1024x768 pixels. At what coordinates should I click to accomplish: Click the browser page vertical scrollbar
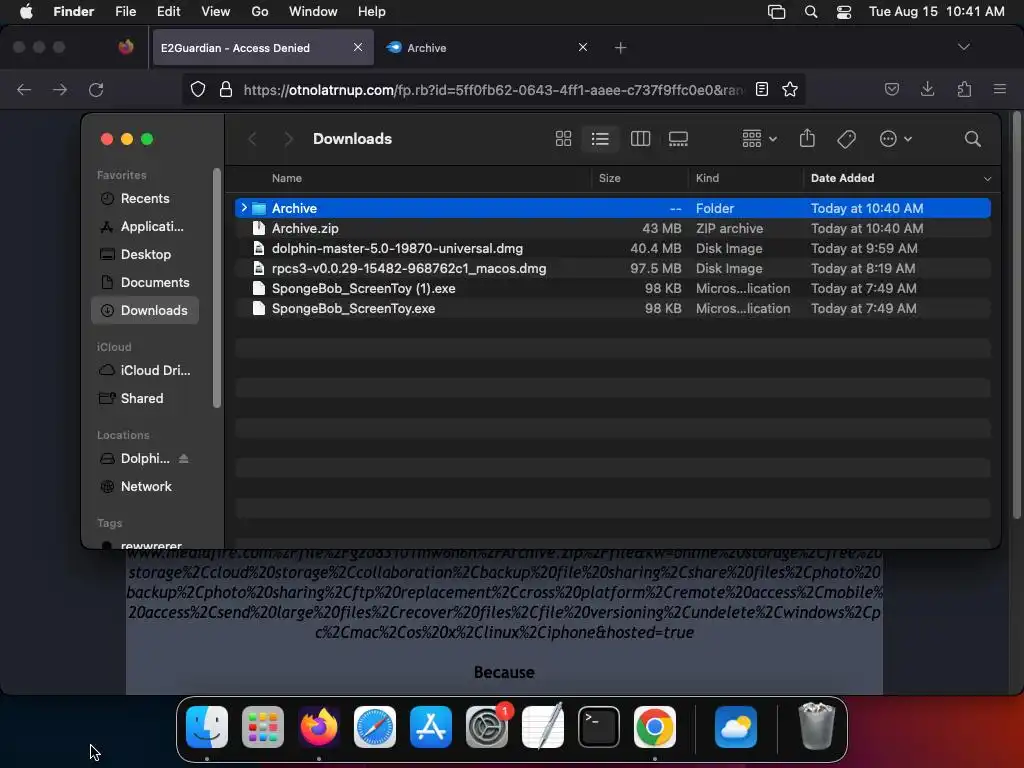point(1016,317)
